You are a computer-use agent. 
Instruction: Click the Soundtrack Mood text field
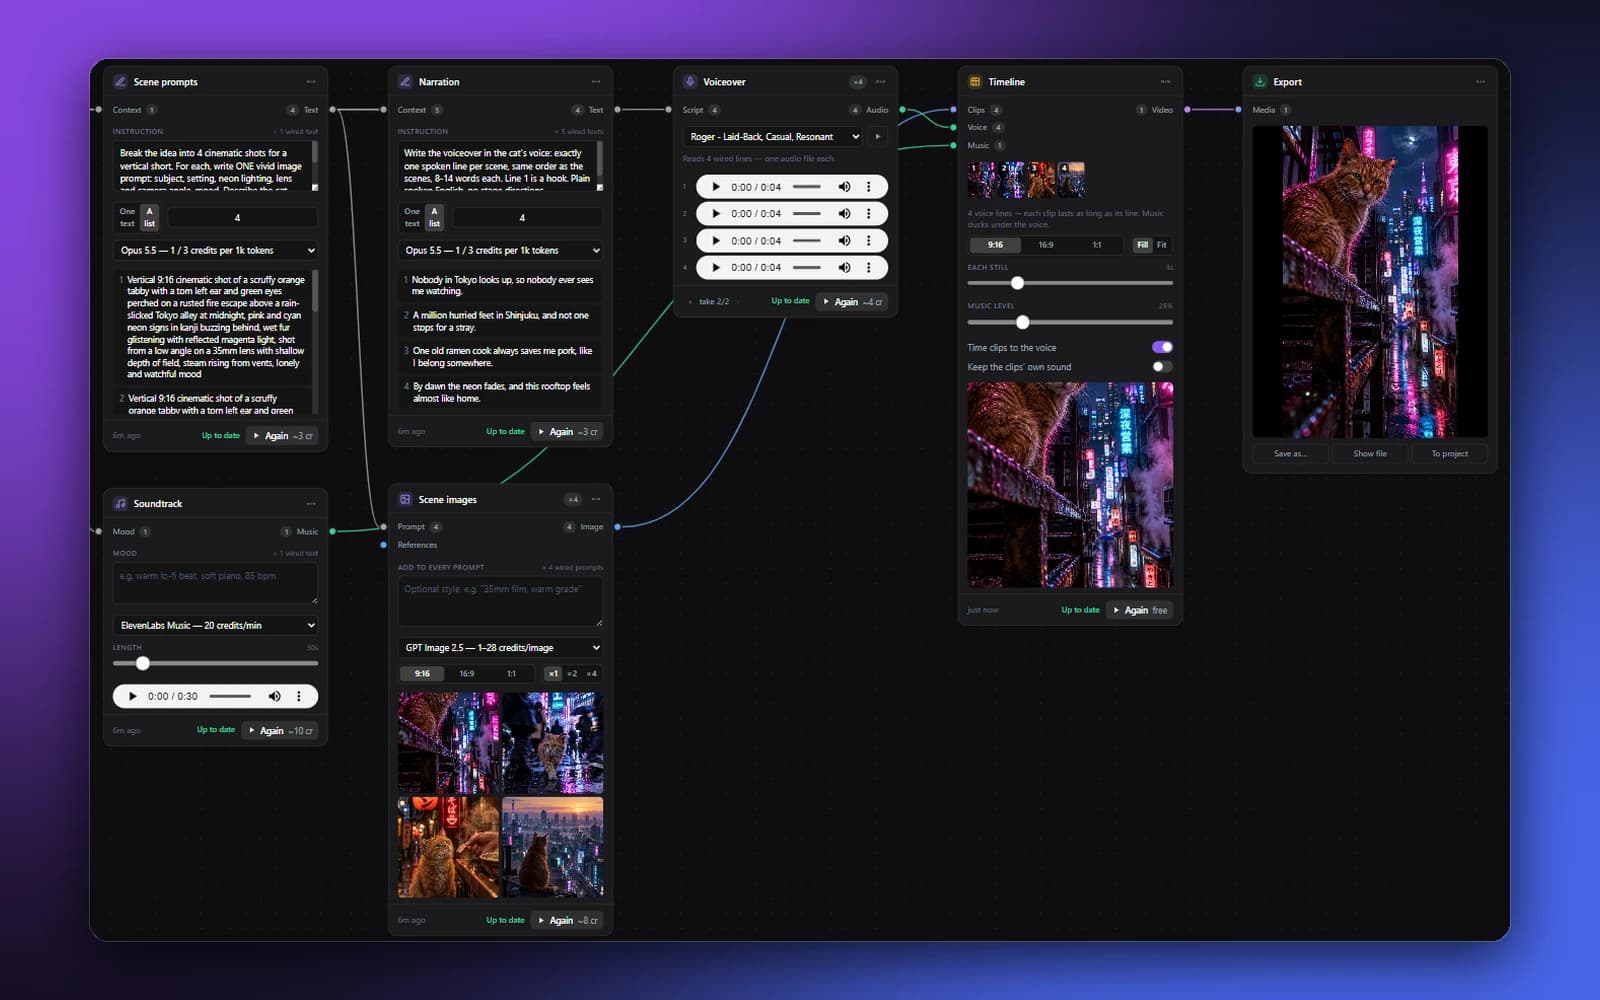click(216, 583)
